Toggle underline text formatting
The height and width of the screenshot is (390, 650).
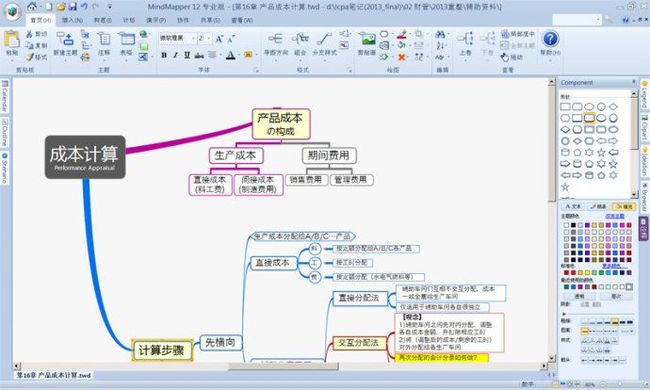(x=187, y=55)
